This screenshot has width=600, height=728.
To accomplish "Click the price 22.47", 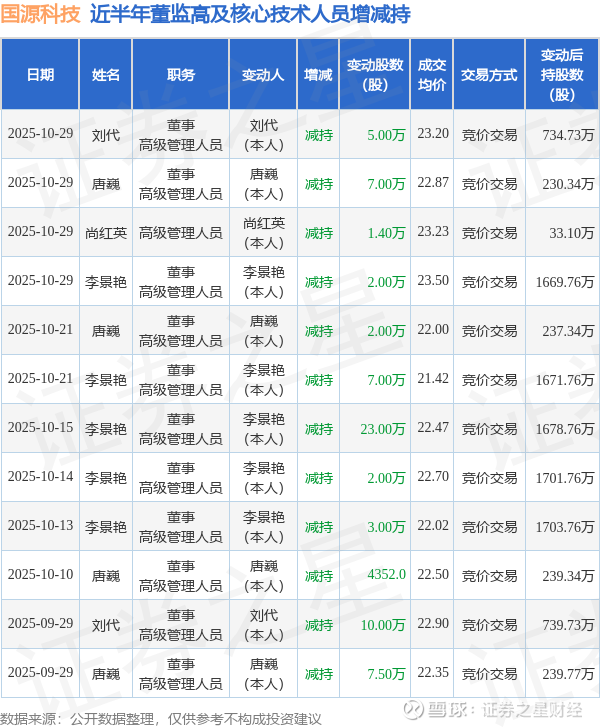I will pos(433,427).
